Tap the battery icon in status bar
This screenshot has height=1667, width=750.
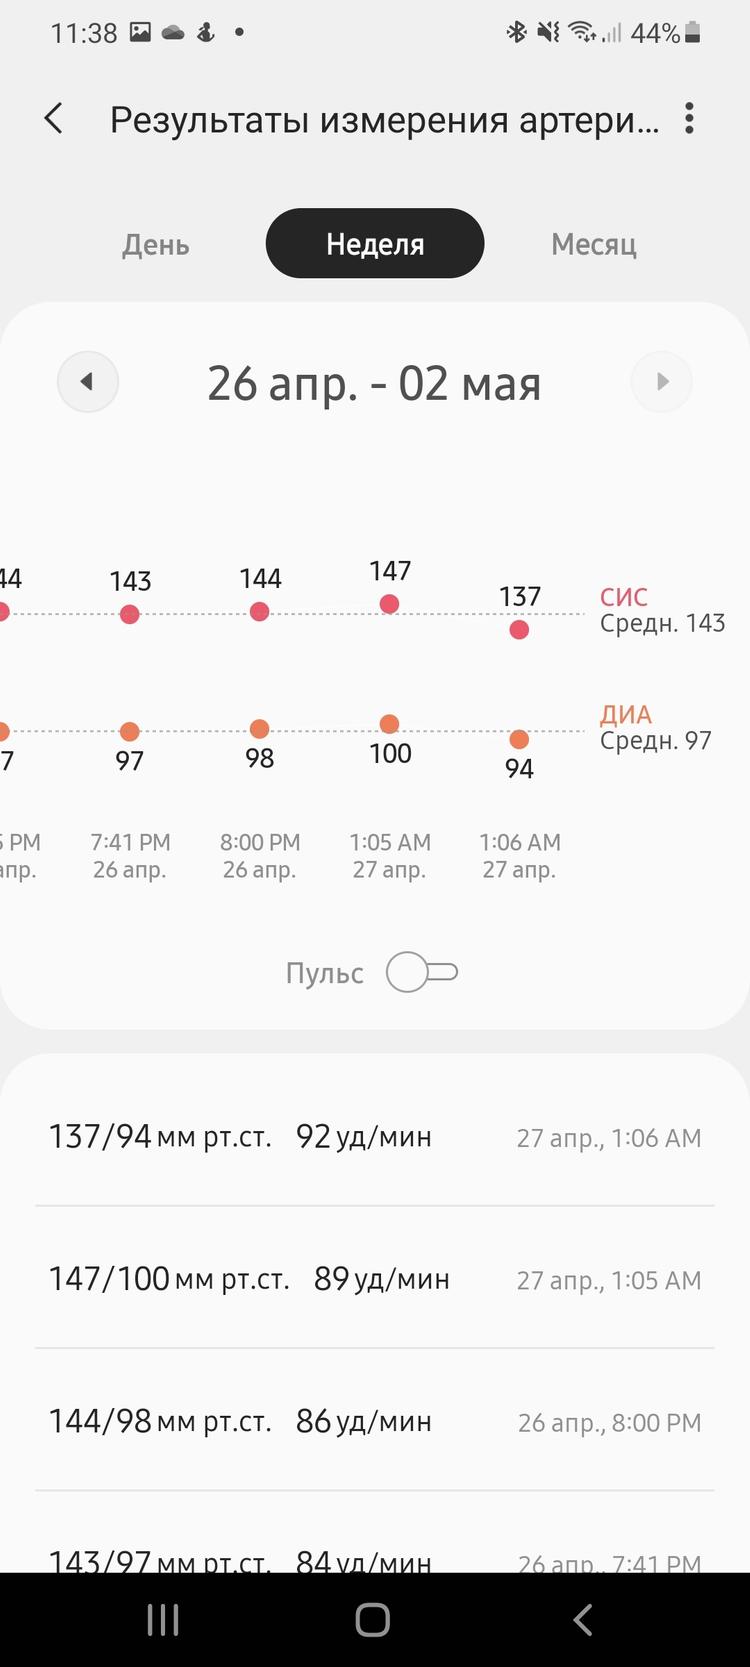[x=693, y=33]
